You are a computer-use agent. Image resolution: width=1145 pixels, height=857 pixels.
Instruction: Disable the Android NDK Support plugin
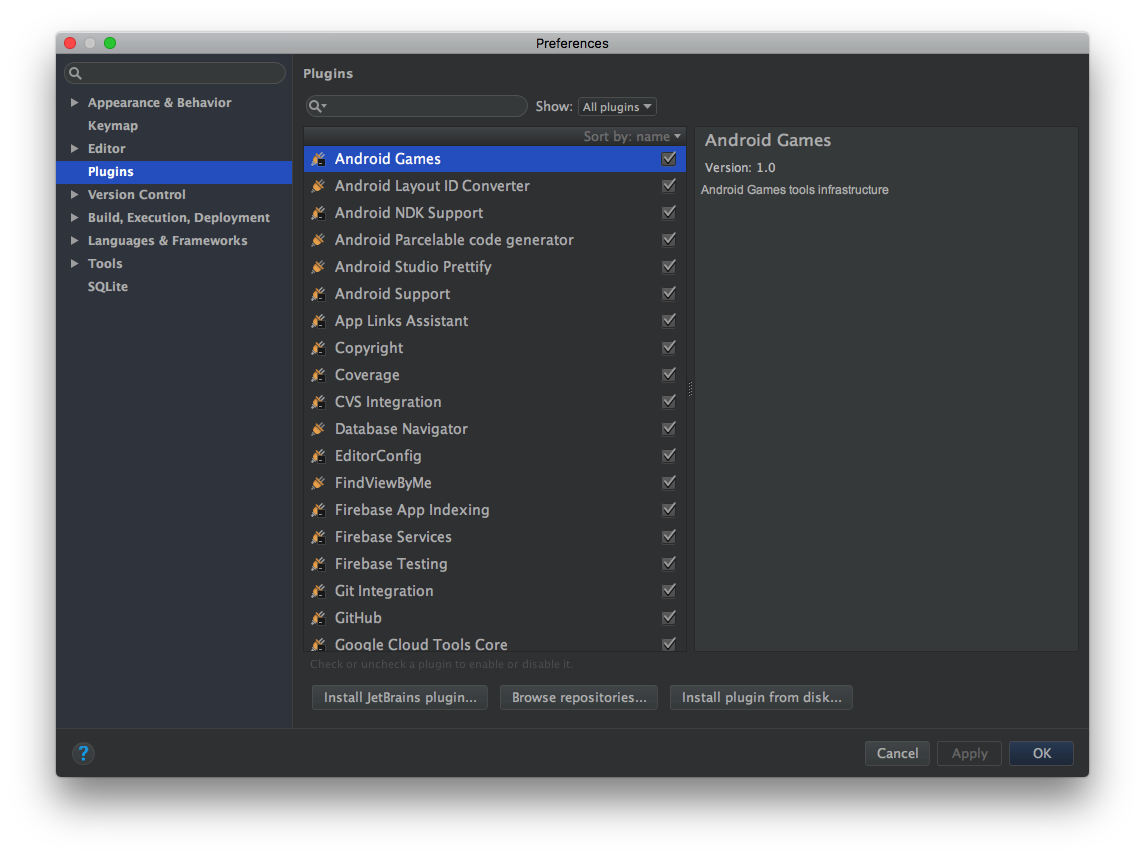pyautogui.click(x=669, y=213)
